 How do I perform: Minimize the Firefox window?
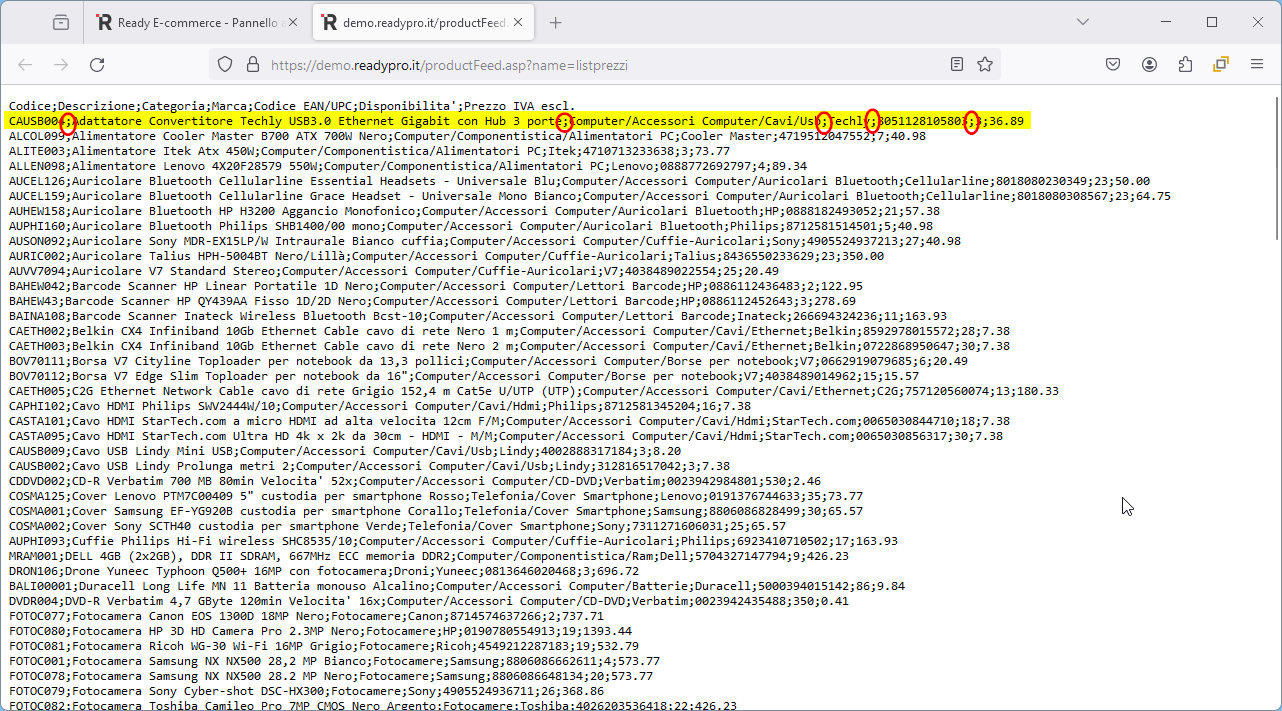pyautogui.click(x=1166, y=22)
